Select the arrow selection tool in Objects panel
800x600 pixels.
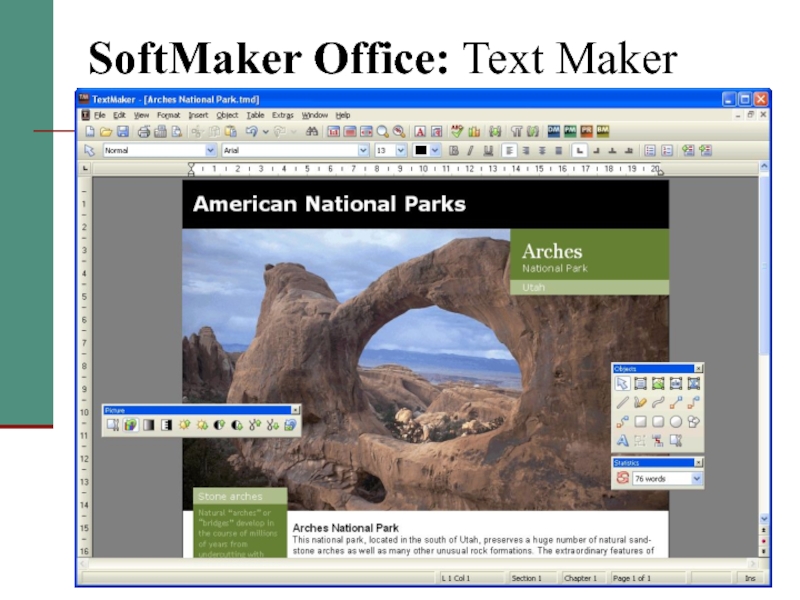point(622,383)
